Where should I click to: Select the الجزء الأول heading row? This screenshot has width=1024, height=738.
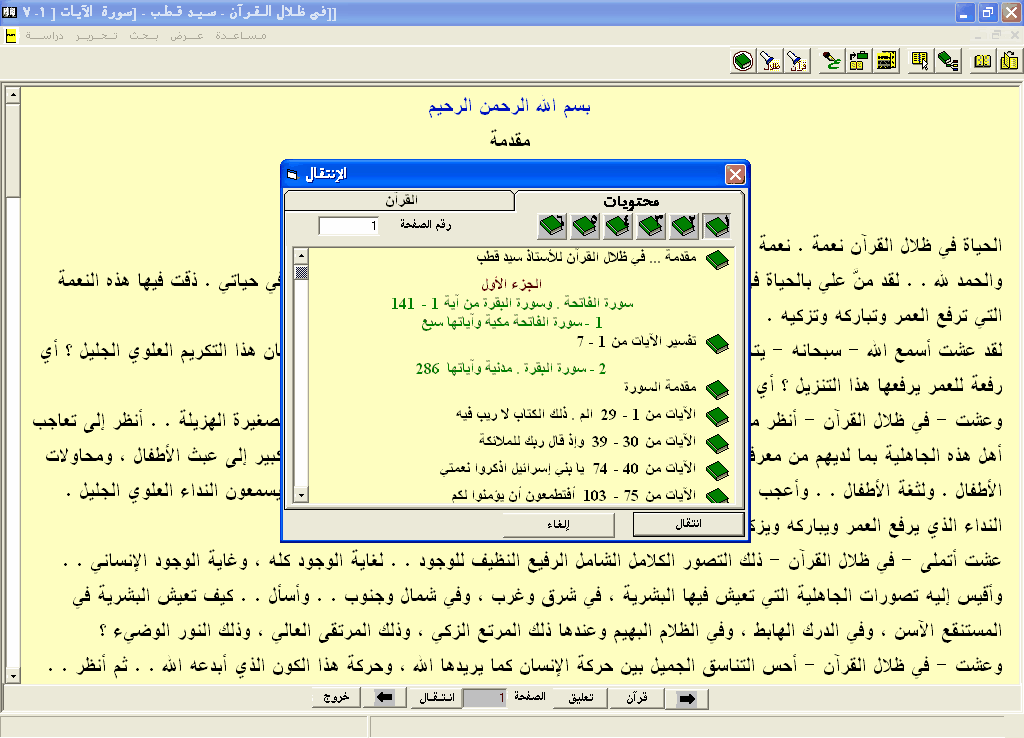511,284
